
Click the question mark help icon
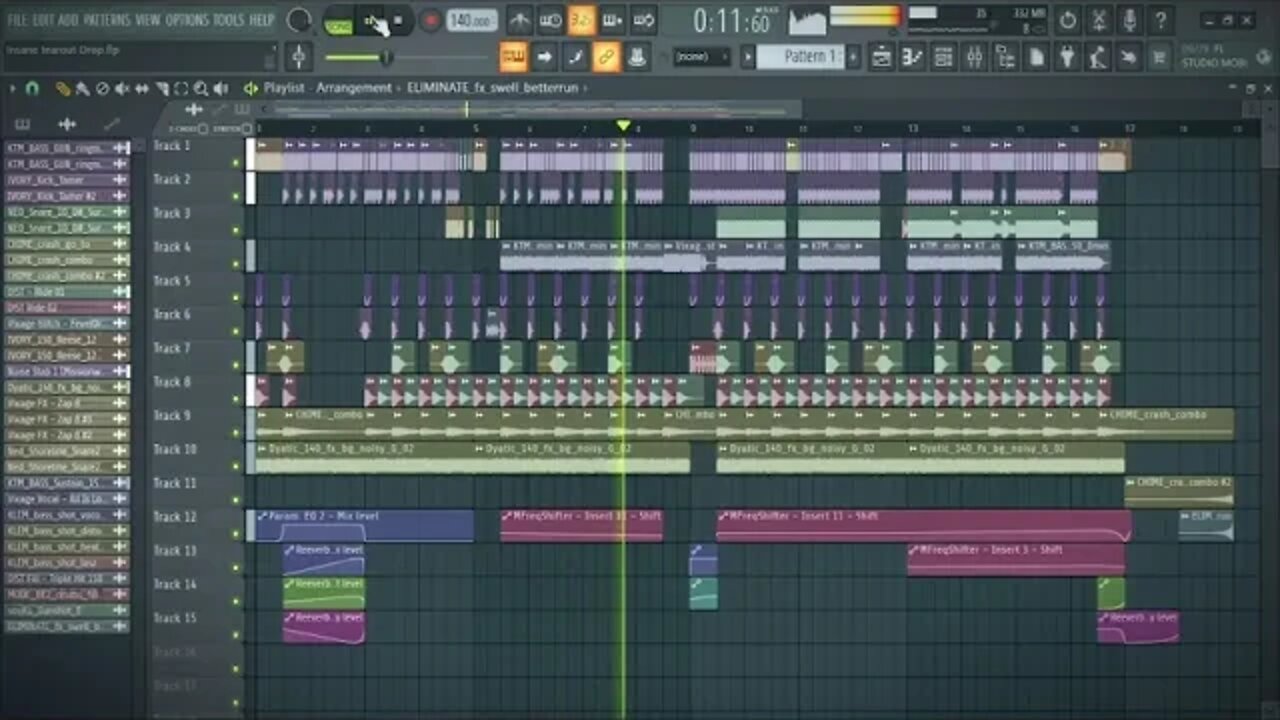pos(1159,20)
